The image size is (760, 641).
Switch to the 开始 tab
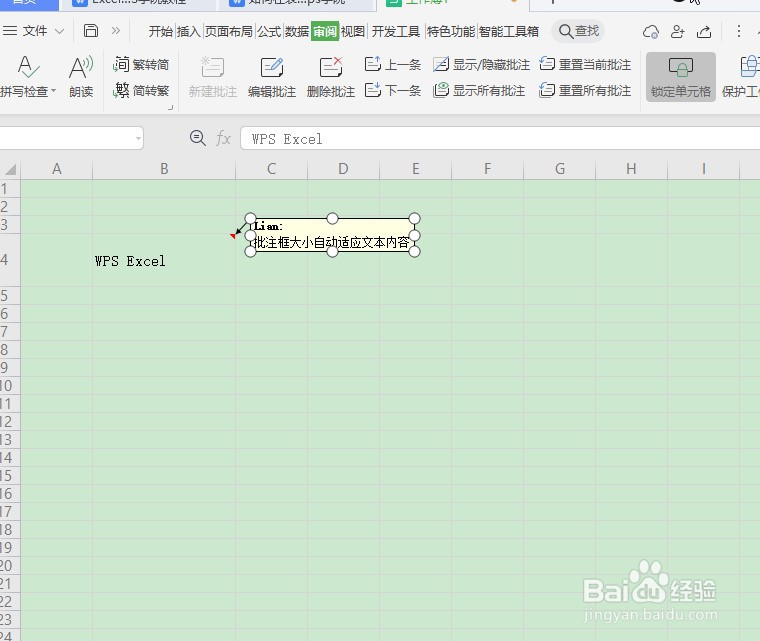(160, 32)
